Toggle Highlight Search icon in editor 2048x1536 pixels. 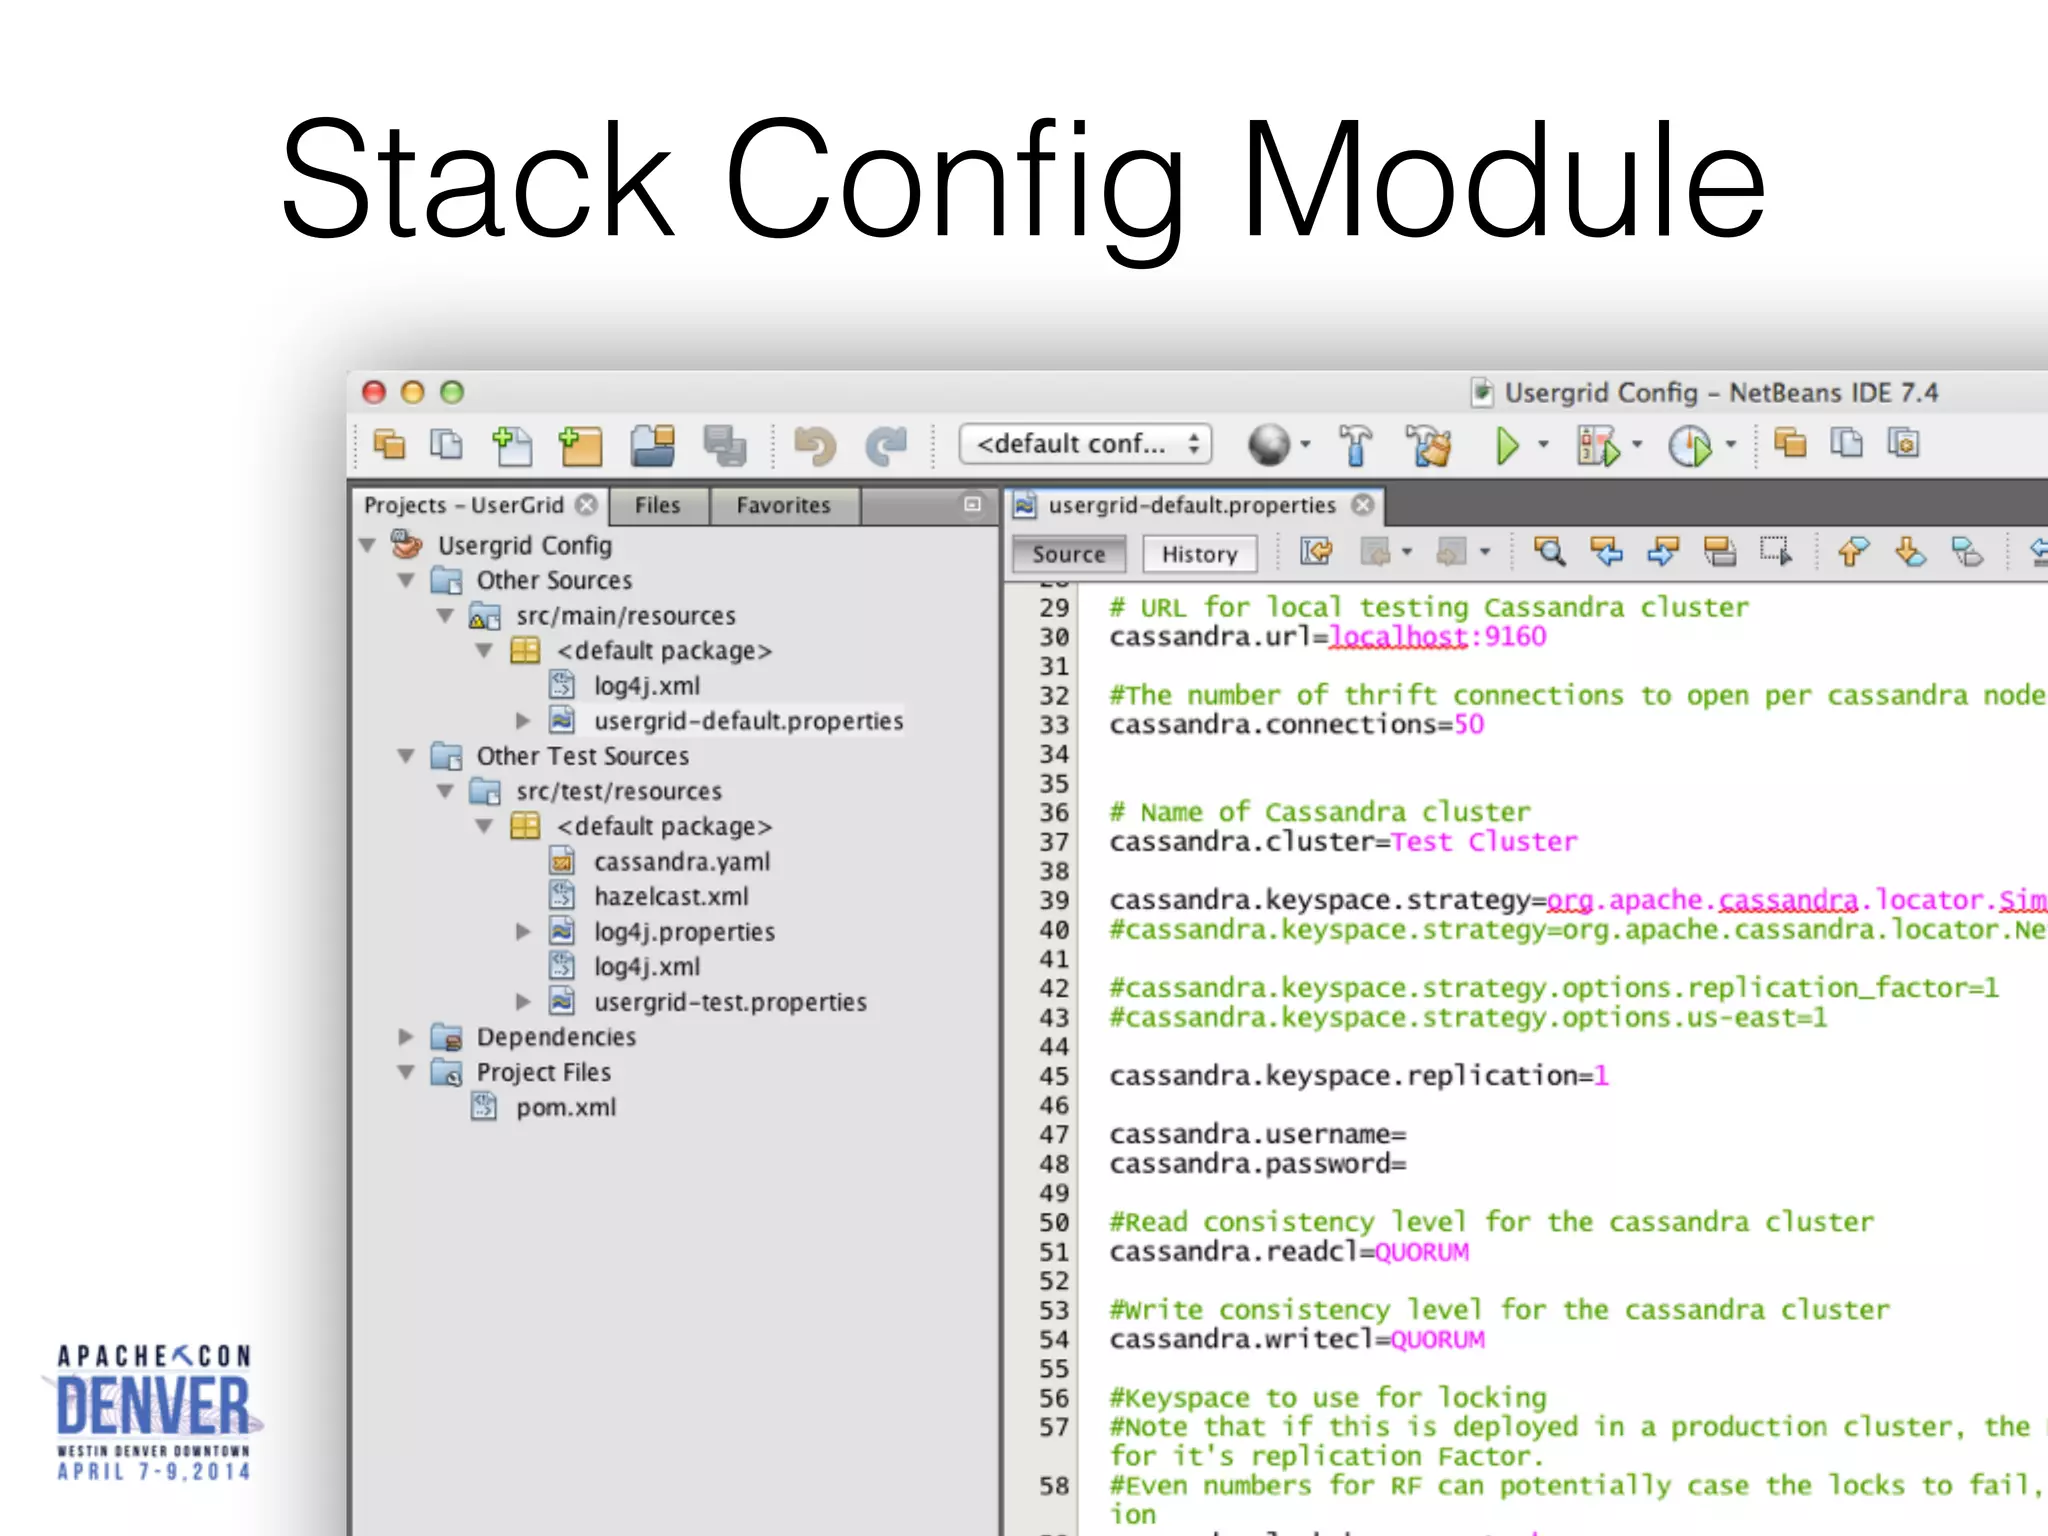1719,551
